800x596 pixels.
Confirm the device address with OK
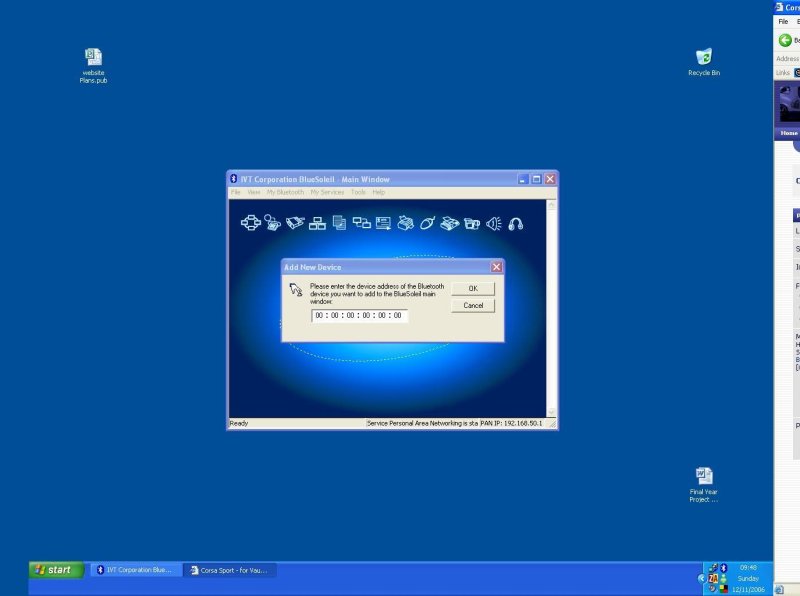pyautogui.click(x=473, y=288)
